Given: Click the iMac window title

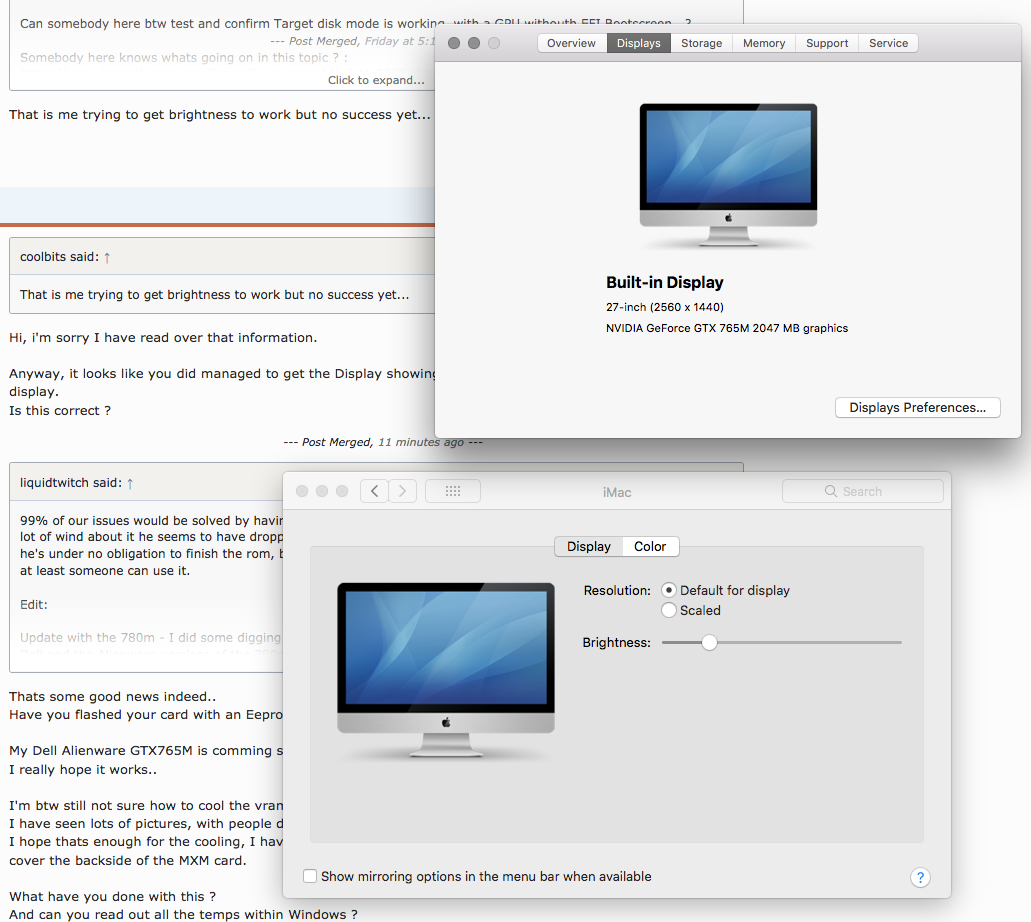Looking at the screenshot, I should coord(617,492).
